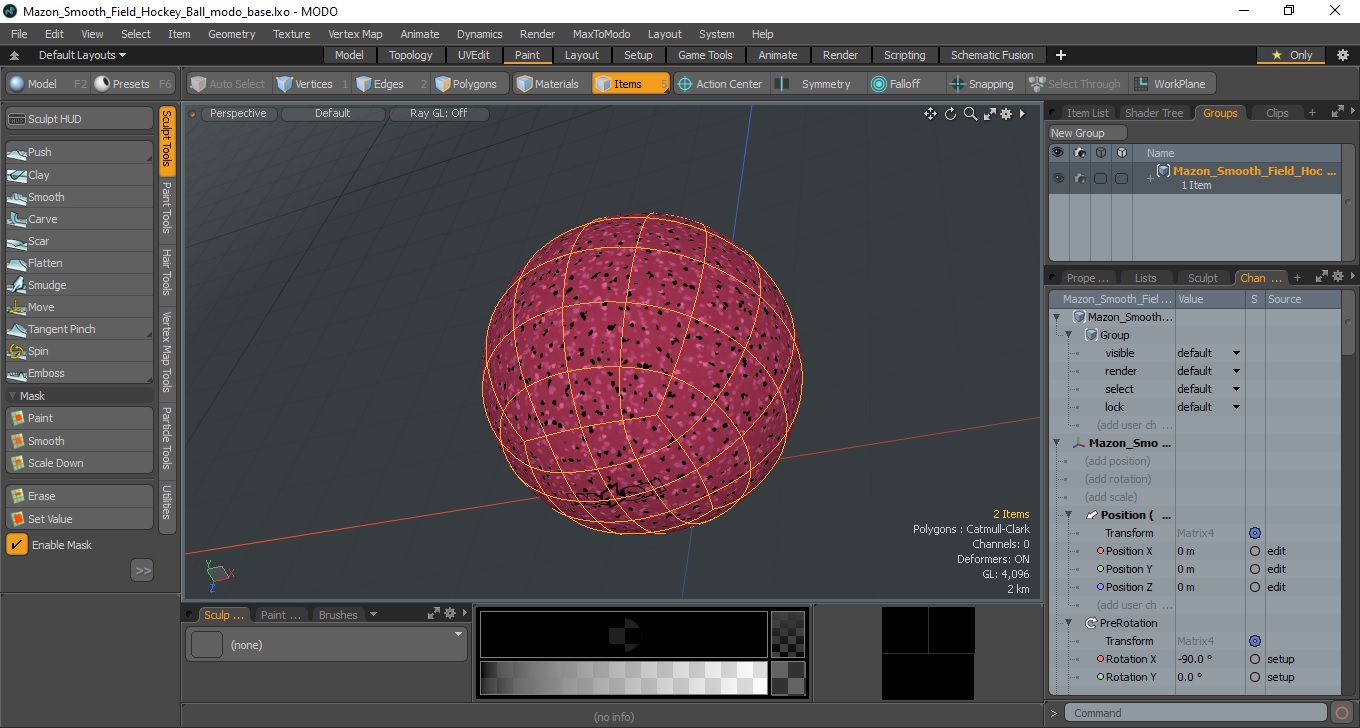Choose the mask Scale Down tool
Viewport: 1360px width, 728px height.
click(x=80, y=463)
